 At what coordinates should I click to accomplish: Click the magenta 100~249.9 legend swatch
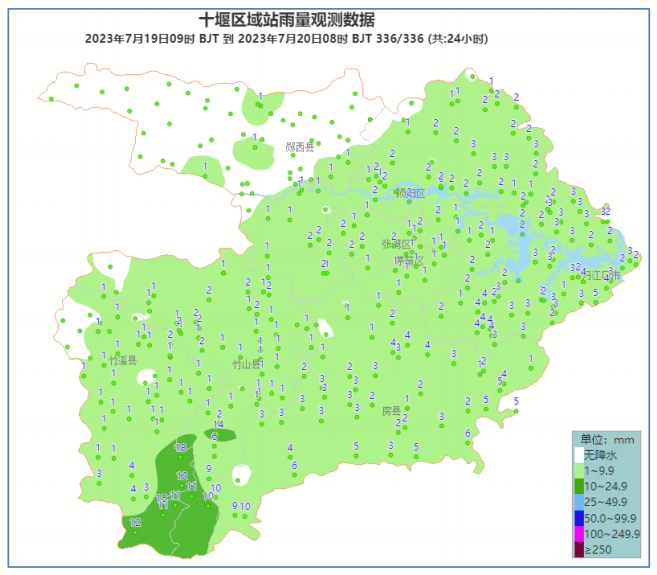point(579,534)
